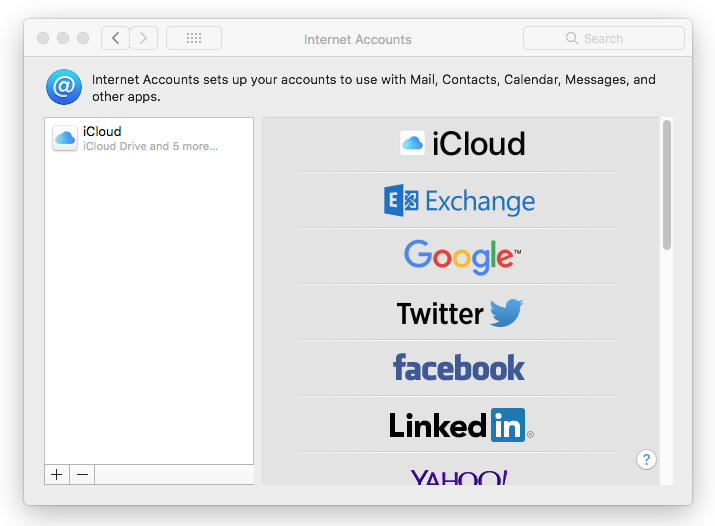Choose LinkedIn account type
The height and width of the screenshot is (526, 715).
tap(461, 425)
